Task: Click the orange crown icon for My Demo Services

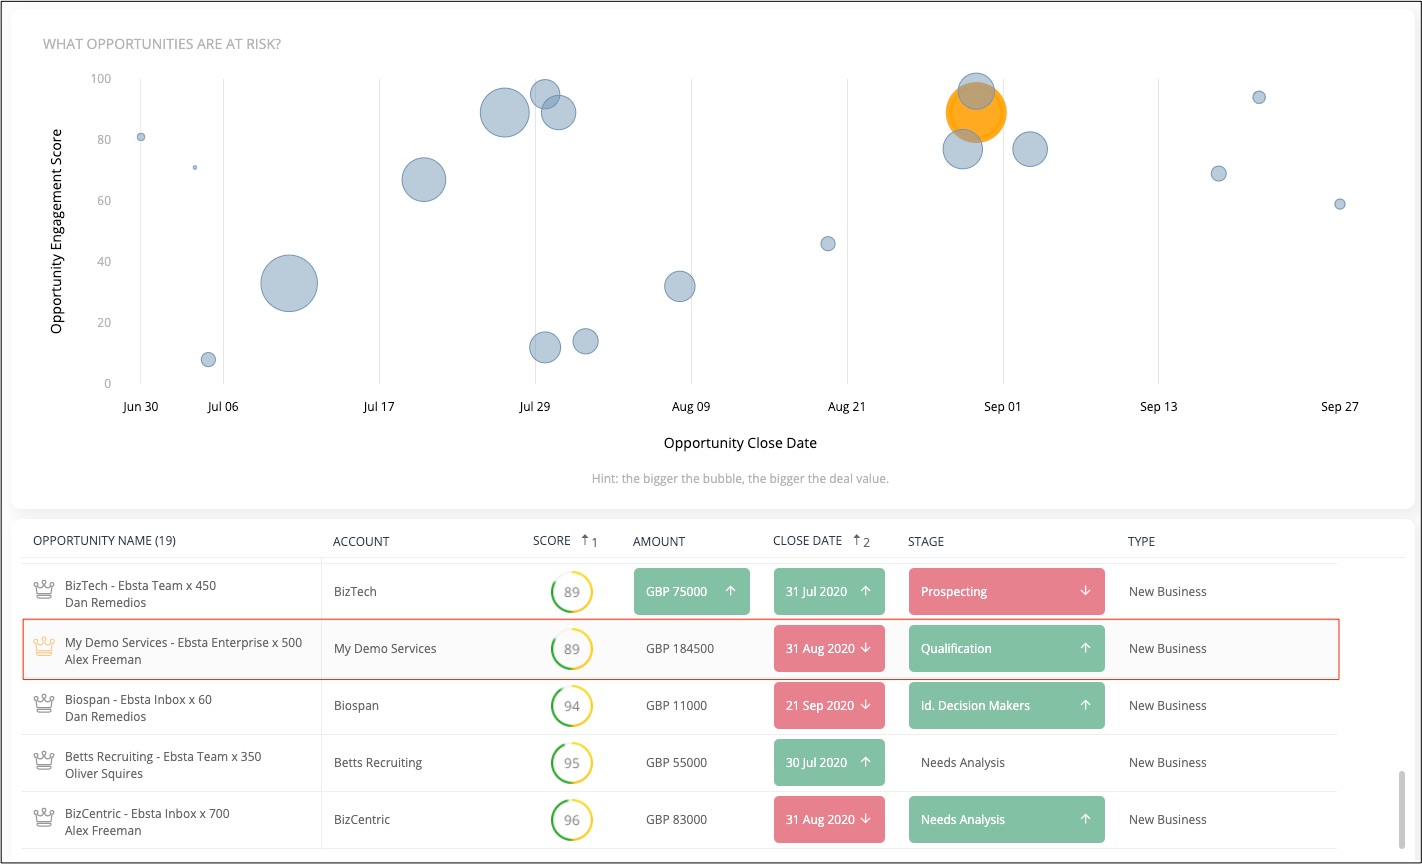Action: pyautogui.click(x=43, y=648)
